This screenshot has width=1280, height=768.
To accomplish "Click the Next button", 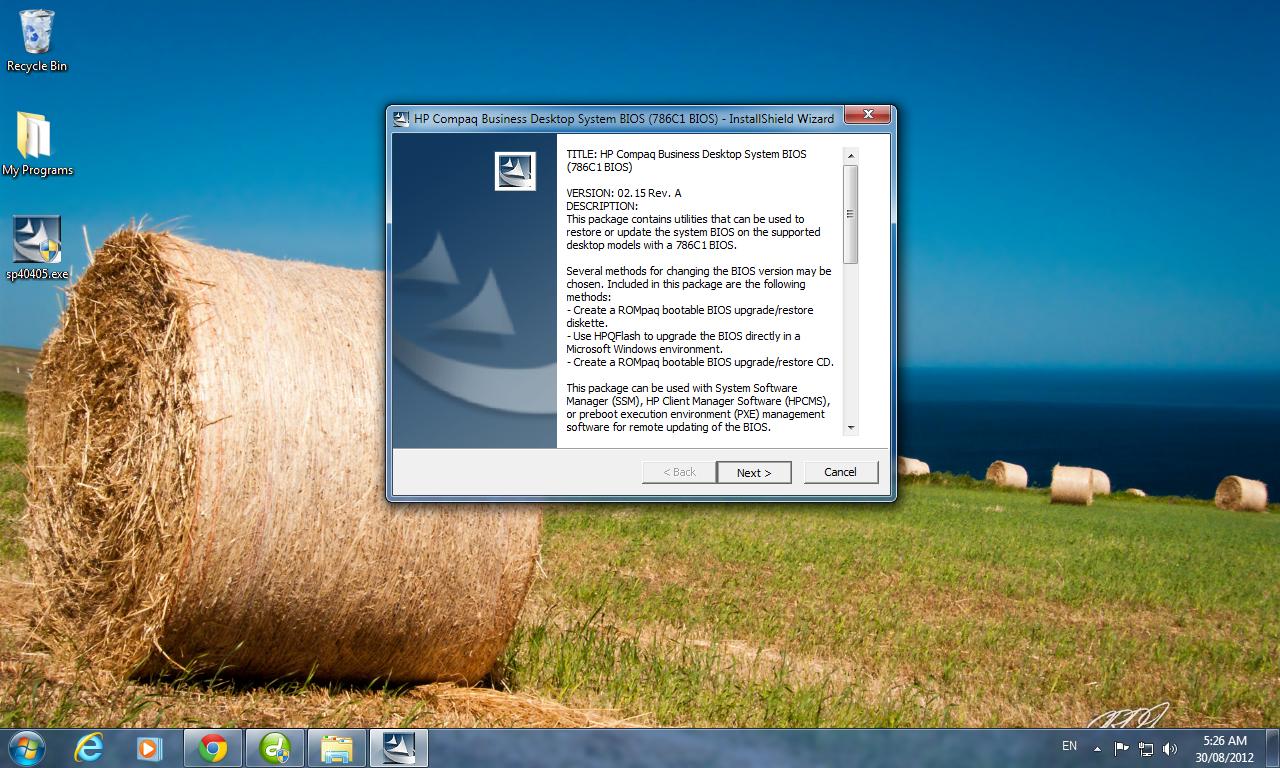I will (754, 472).
